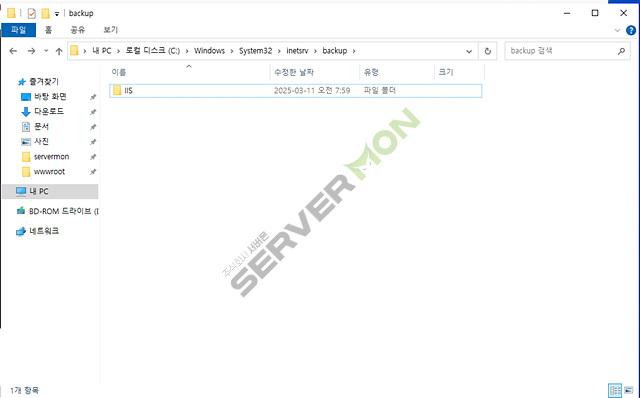Viewport: 640px width, 398px height.
Task: Refresh the current folder
Action: tap(487, 51)
